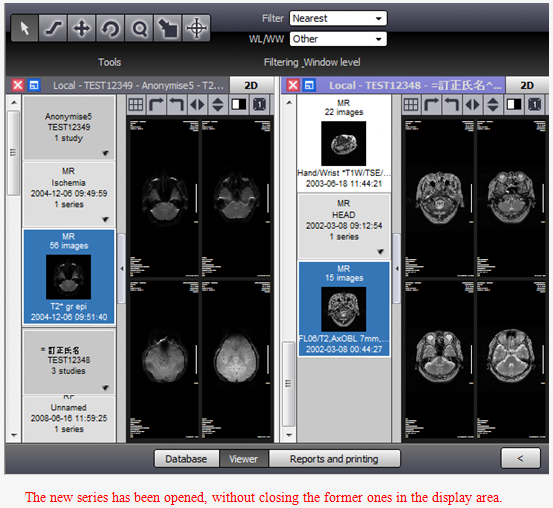Open grid layout in left viewer

click(136, 104)
